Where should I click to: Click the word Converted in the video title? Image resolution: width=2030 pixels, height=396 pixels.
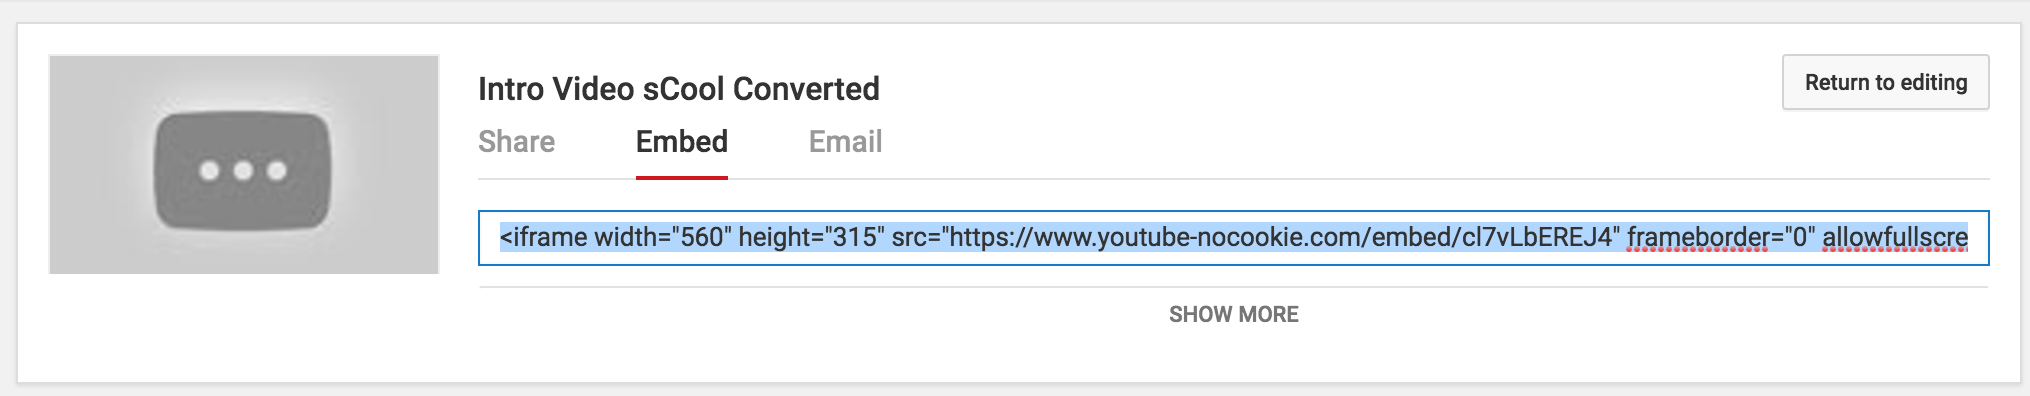click(806, 89)
